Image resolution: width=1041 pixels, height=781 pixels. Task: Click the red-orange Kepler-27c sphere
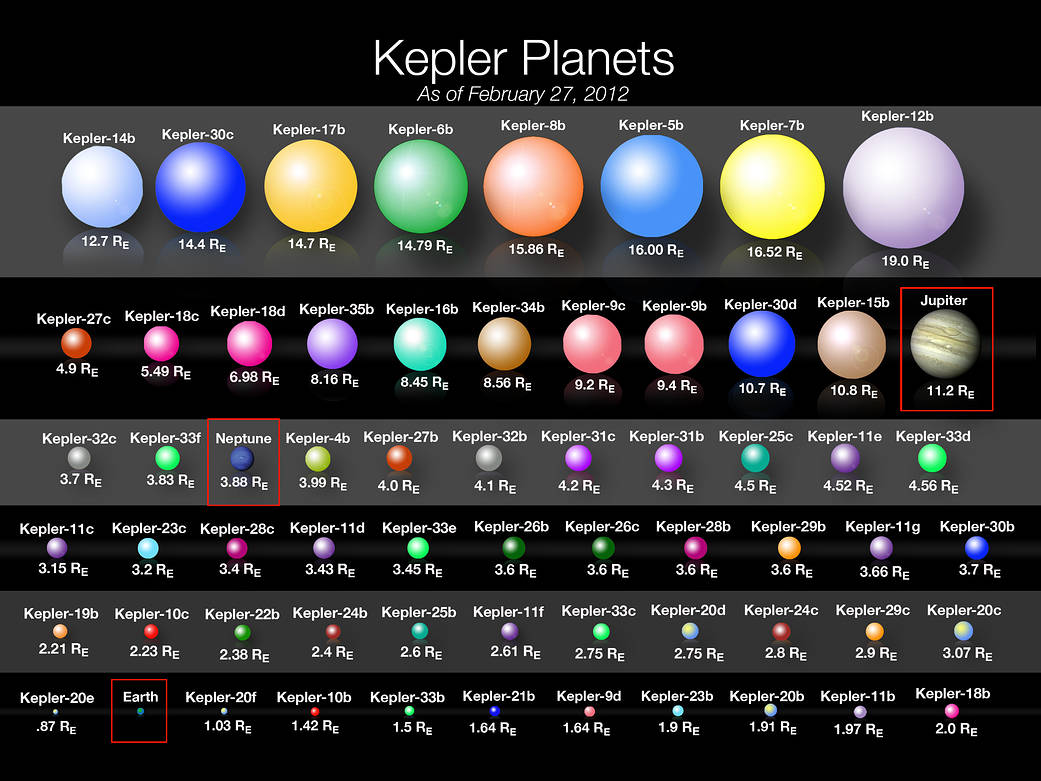[76, 343]
